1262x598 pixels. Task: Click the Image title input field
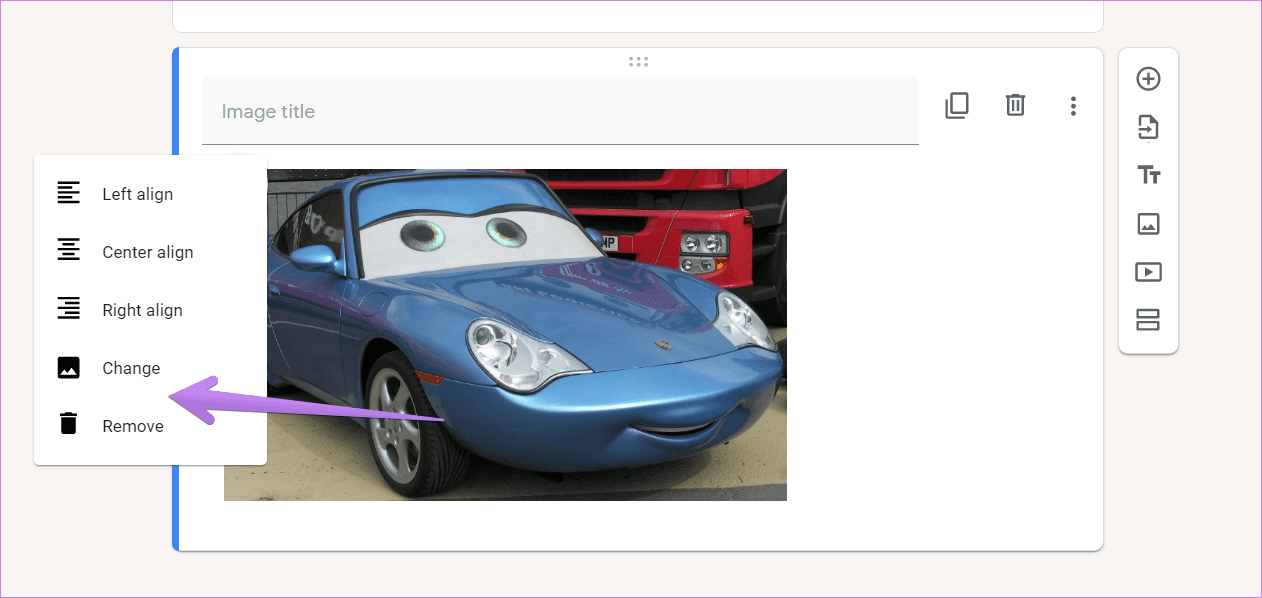point(560,111)
